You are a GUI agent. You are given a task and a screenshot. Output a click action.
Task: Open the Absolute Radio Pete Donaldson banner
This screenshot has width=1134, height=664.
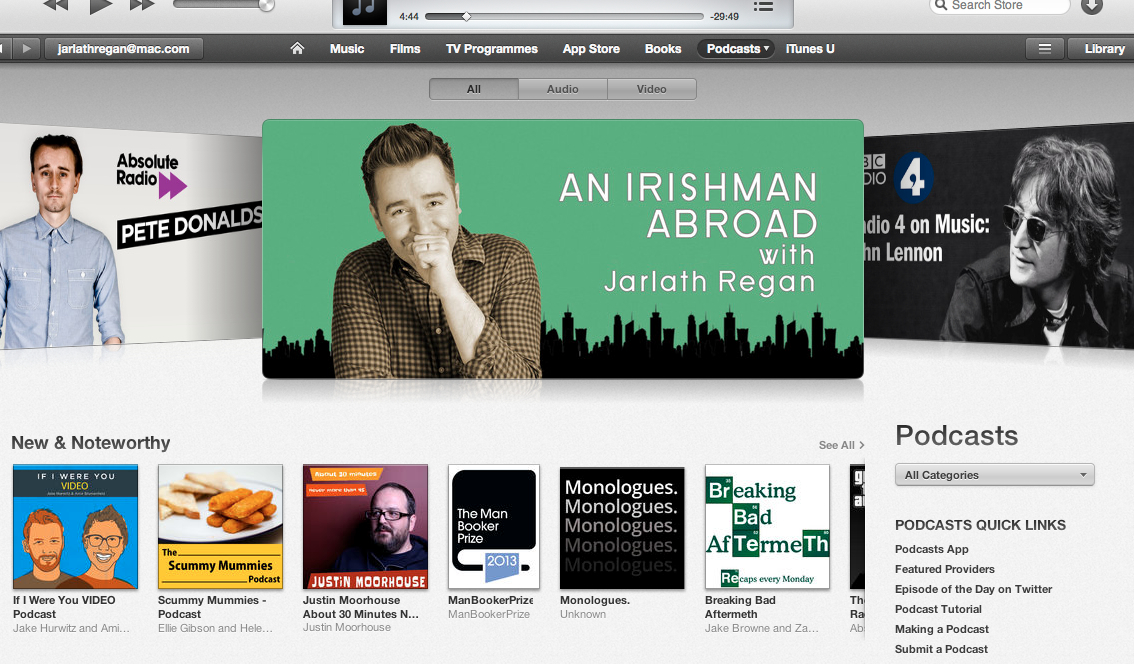(x=131, y=235)
